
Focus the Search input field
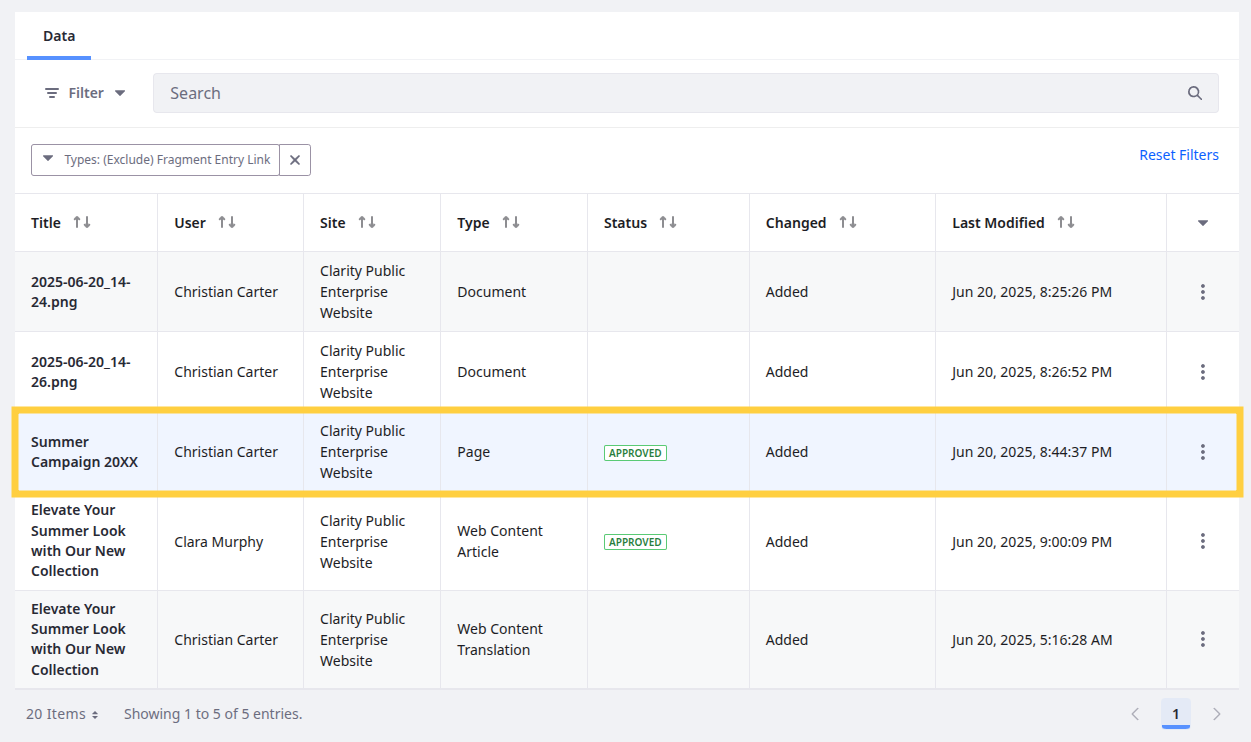click(660, 93)
